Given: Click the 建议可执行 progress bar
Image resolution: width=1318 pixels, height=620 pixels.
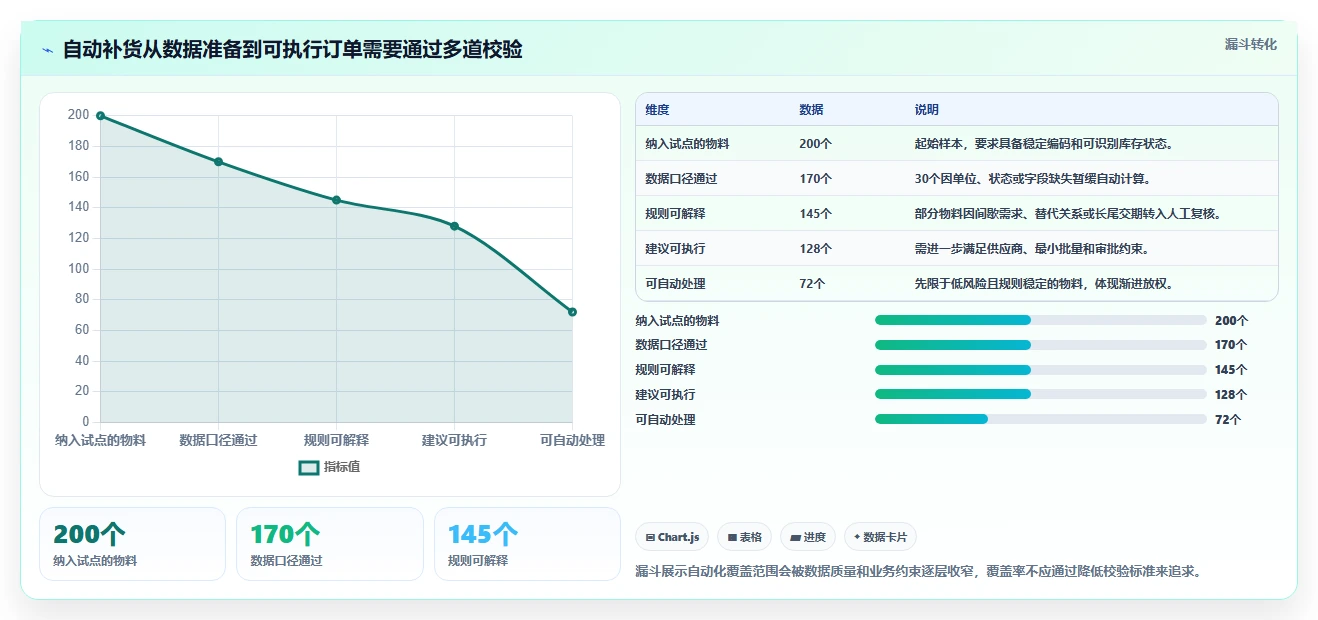Looking at the screenshot, I should point(1040,395).
